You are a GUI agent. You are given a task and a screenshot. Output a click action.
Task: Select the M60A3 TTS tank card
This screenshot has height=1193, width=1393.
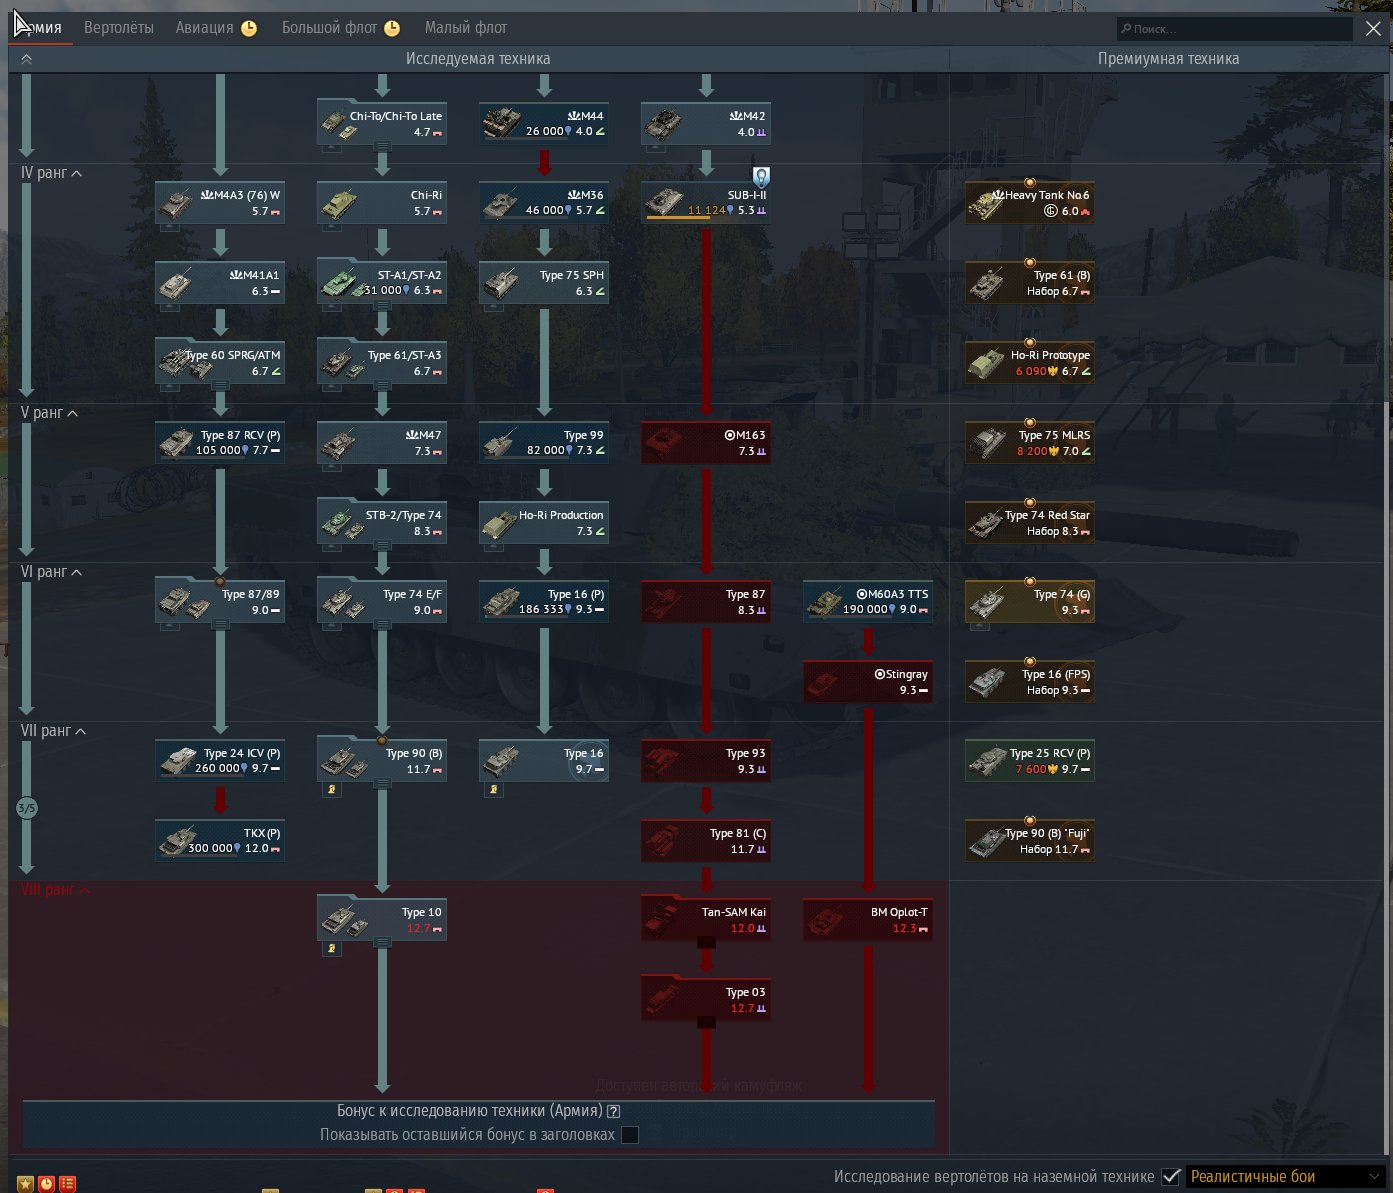(867, 601)
